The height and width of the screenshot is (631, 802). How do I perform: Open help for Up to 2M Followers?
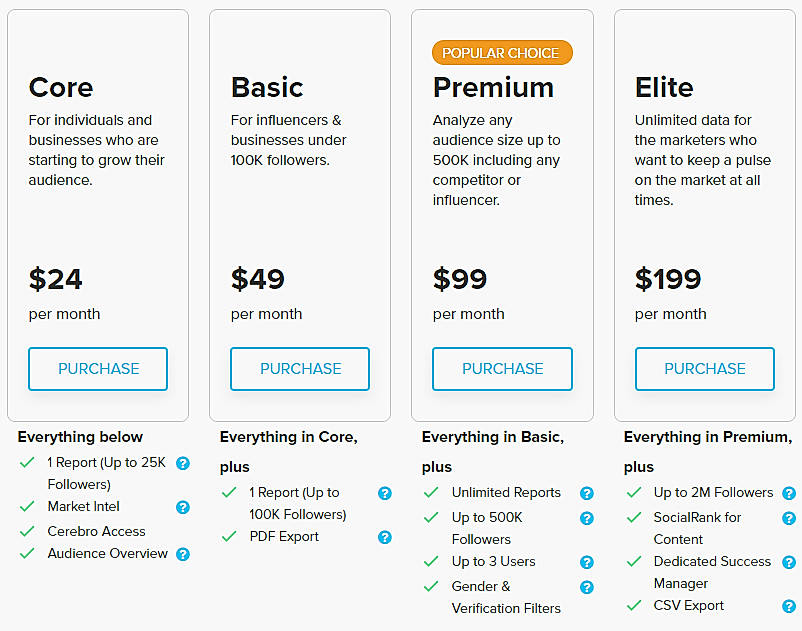[789, 493]
